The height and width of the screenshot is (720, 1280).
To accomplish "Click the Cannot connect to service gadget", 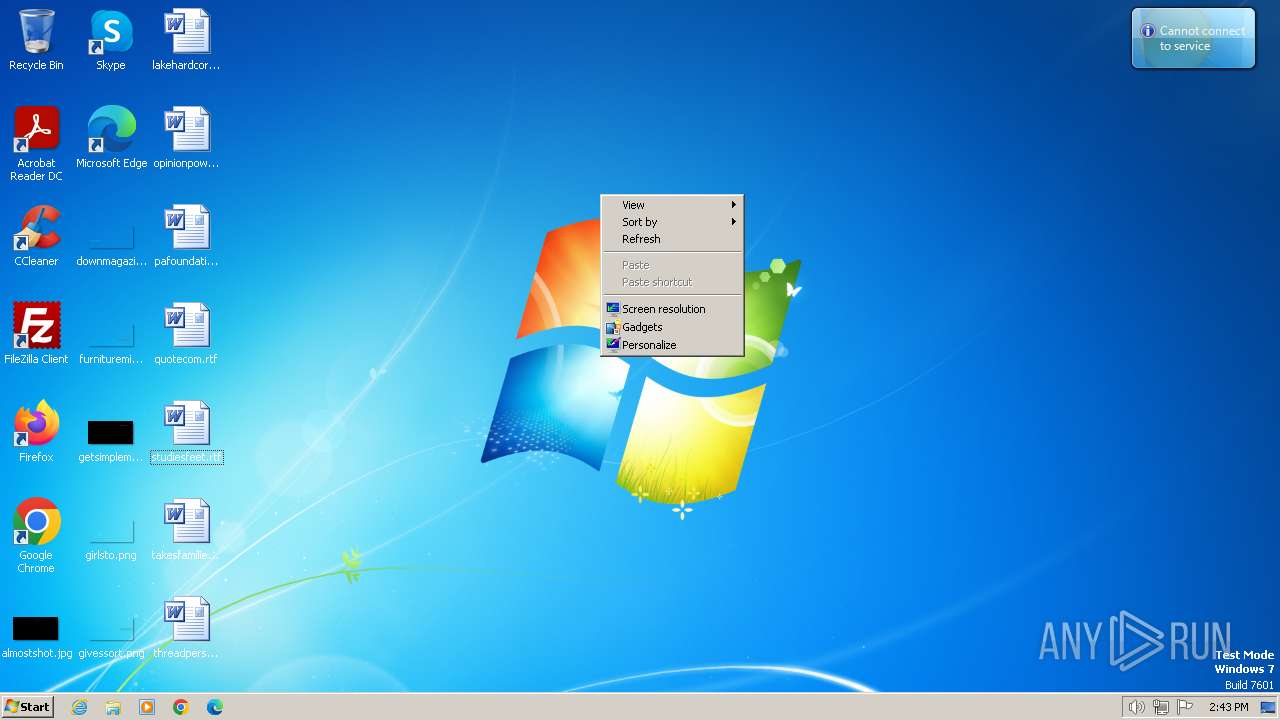I will [x=1193, y=38].
